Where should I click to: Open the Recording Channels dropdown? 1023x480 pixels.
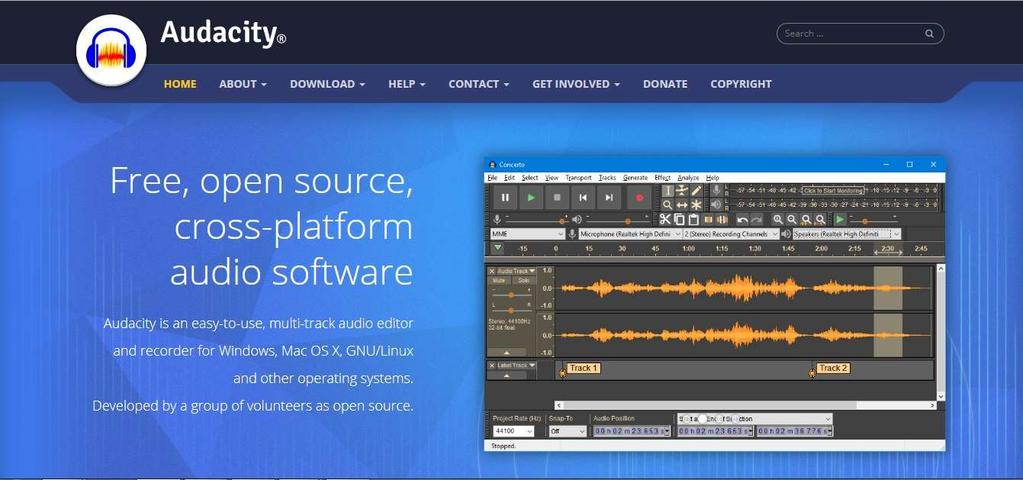coord(731,234)
